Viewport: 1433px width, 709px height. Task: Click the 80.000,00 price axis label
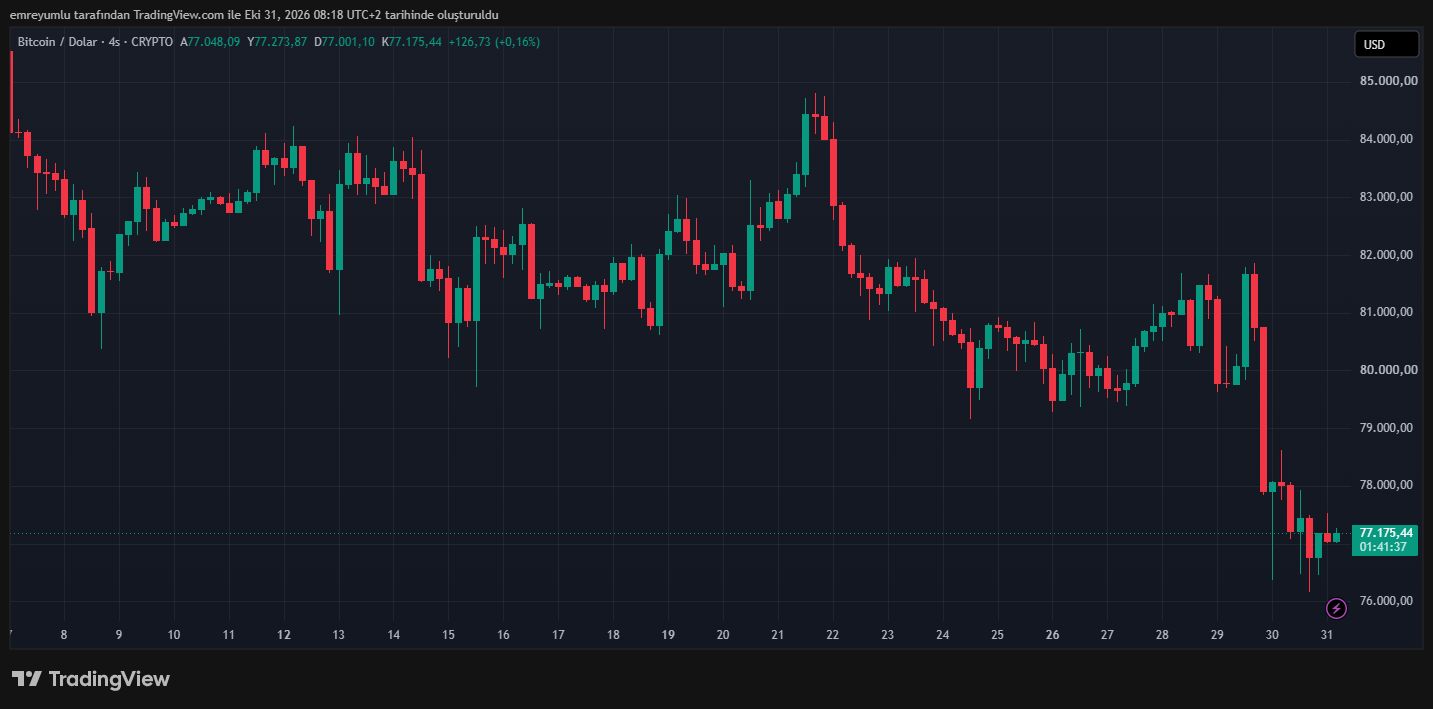(1386, 370)
